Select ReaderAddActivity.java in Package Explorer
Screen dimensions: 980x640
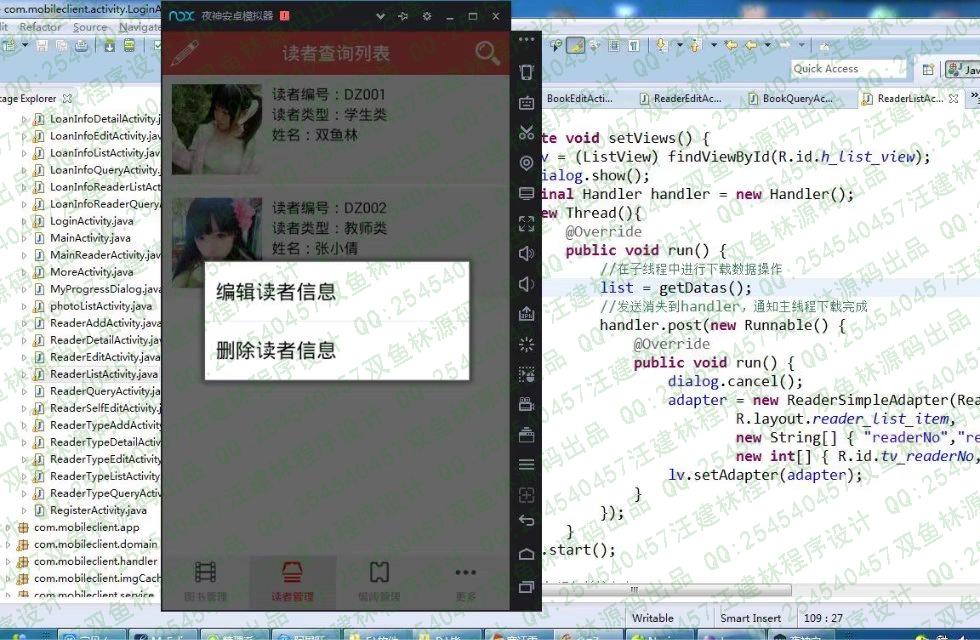coord(105,323)
